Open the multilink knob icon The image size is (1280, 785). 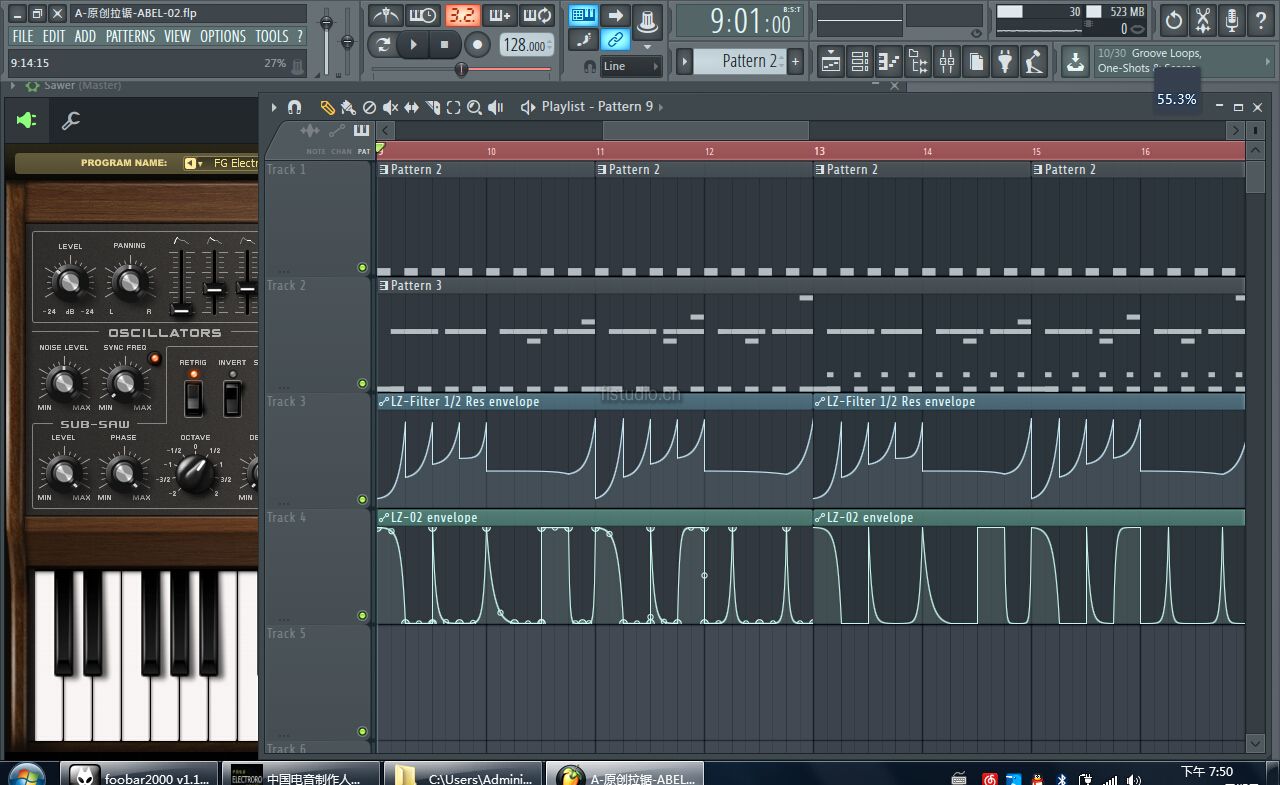click(x=648, y=20)
